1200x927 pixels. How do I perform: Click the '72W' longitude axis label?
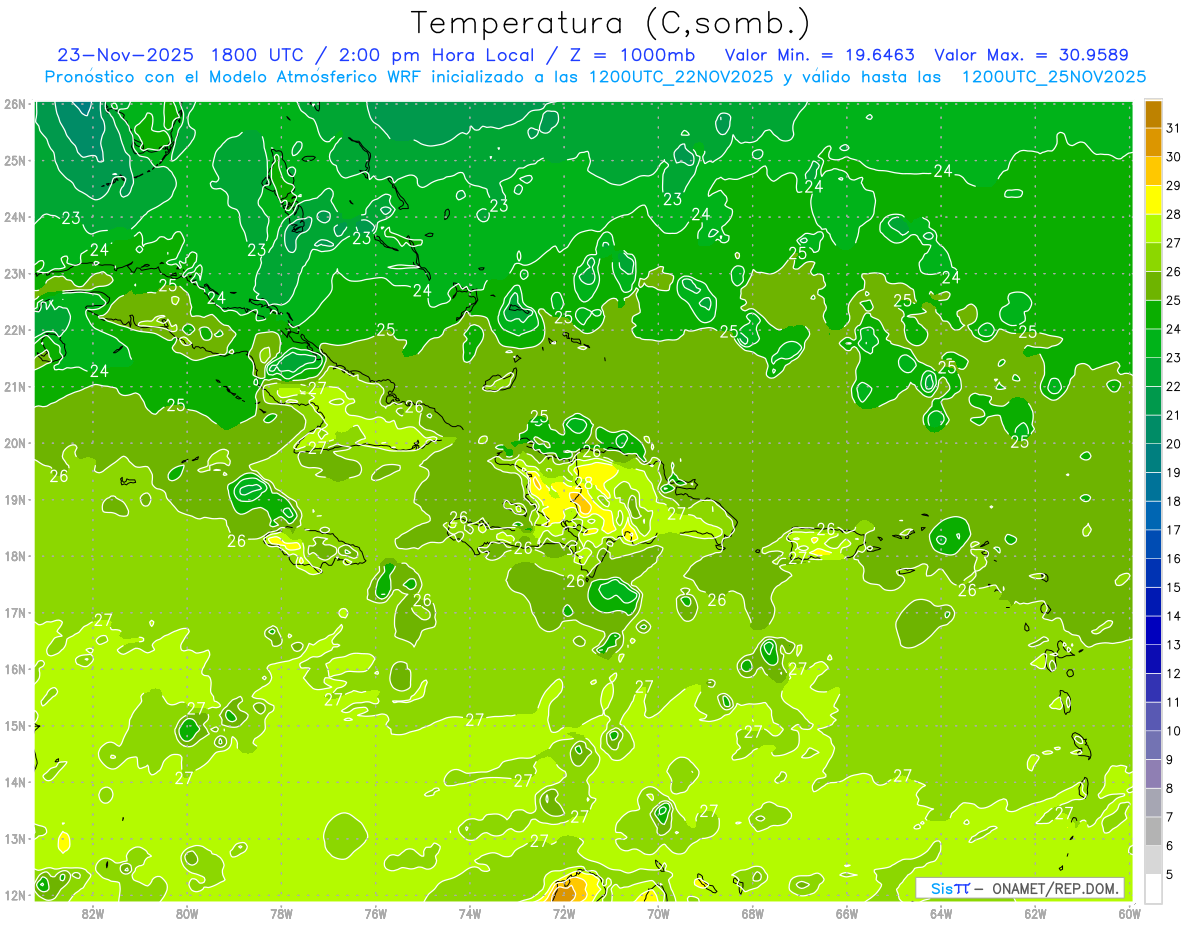coord(564,913)
